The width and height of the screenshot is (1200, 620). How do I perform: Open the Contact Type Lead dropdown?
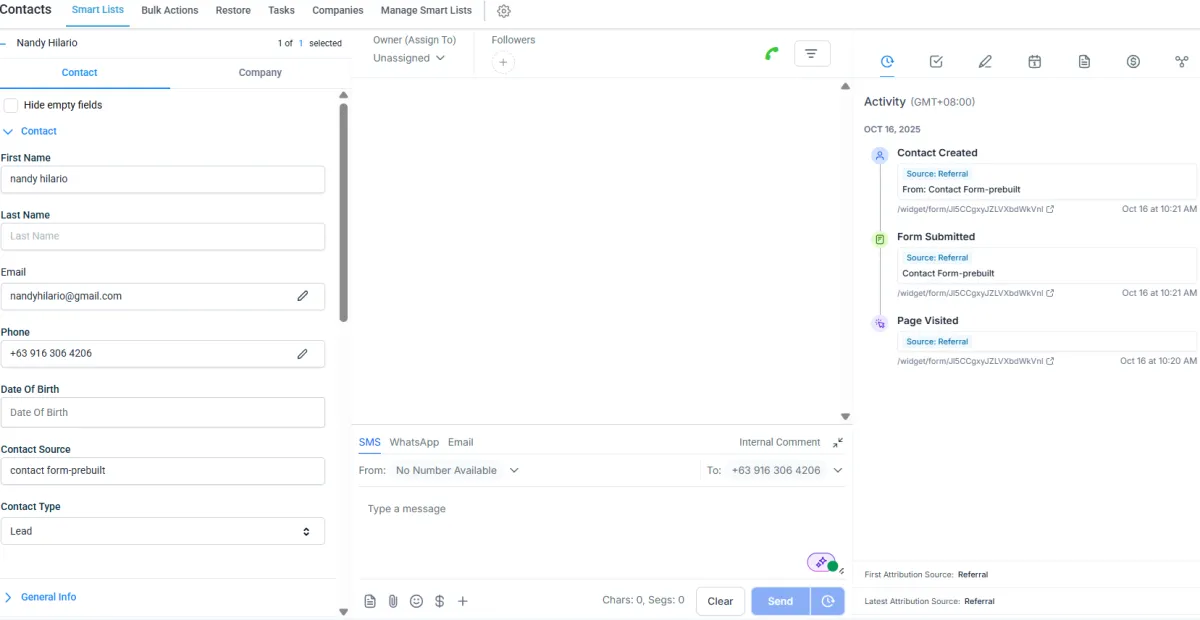point(163,531)
